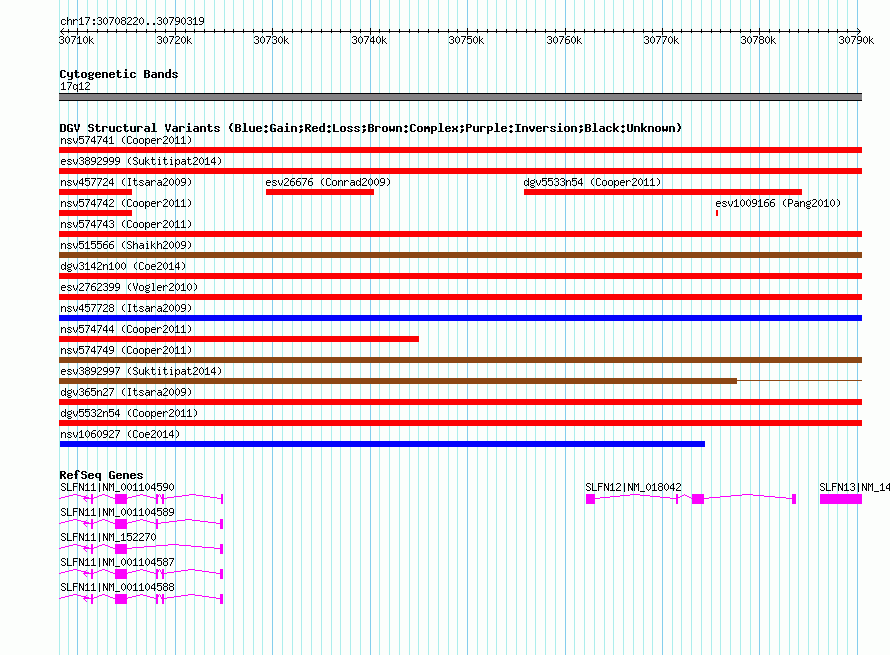The height and width of the screenshot is (655, 890).
Task: Click the 30780k ruler tick label
Action: click(758, 40)
